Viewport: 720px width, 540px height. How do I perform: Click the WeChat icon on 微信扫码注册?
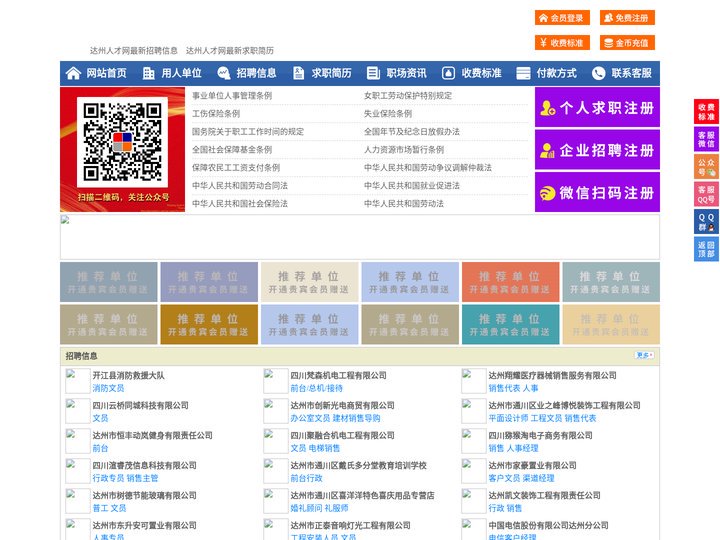pyautogui.click(x=547, y=193)
